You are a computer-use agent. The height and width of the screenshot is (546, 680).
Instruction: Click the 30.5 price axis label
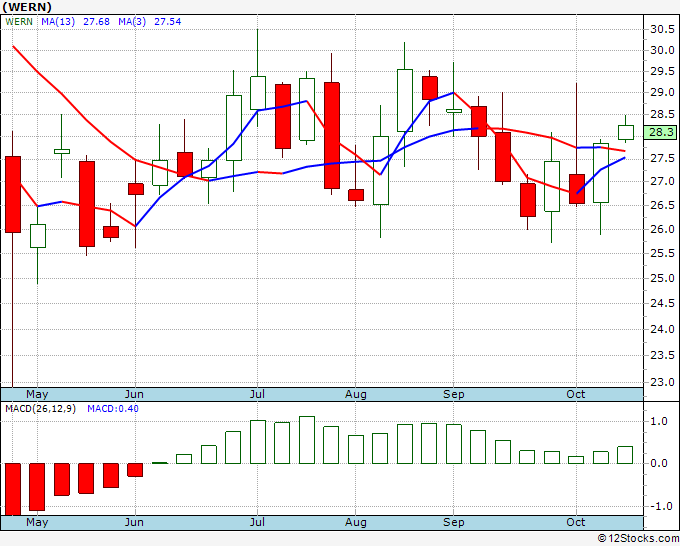[x=662, y=29]
